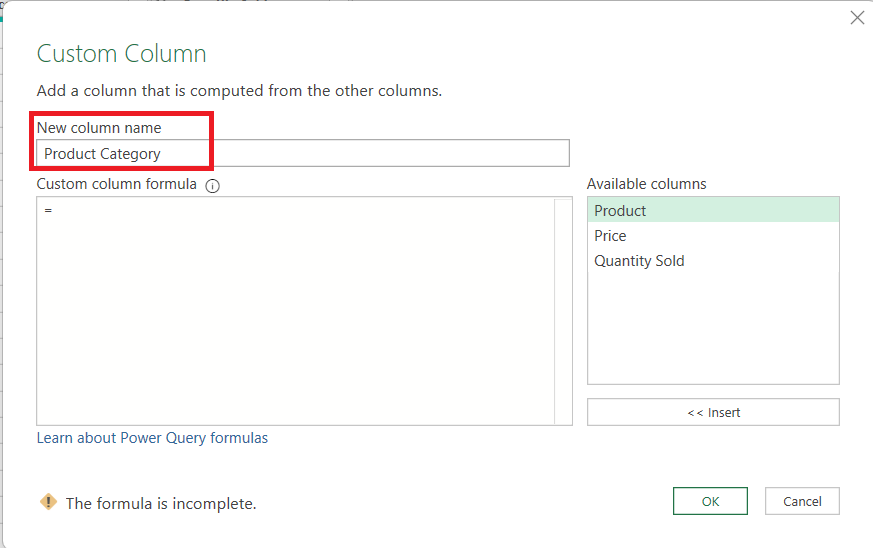
Task: Click the << Insert button
Action: point(713,412)
